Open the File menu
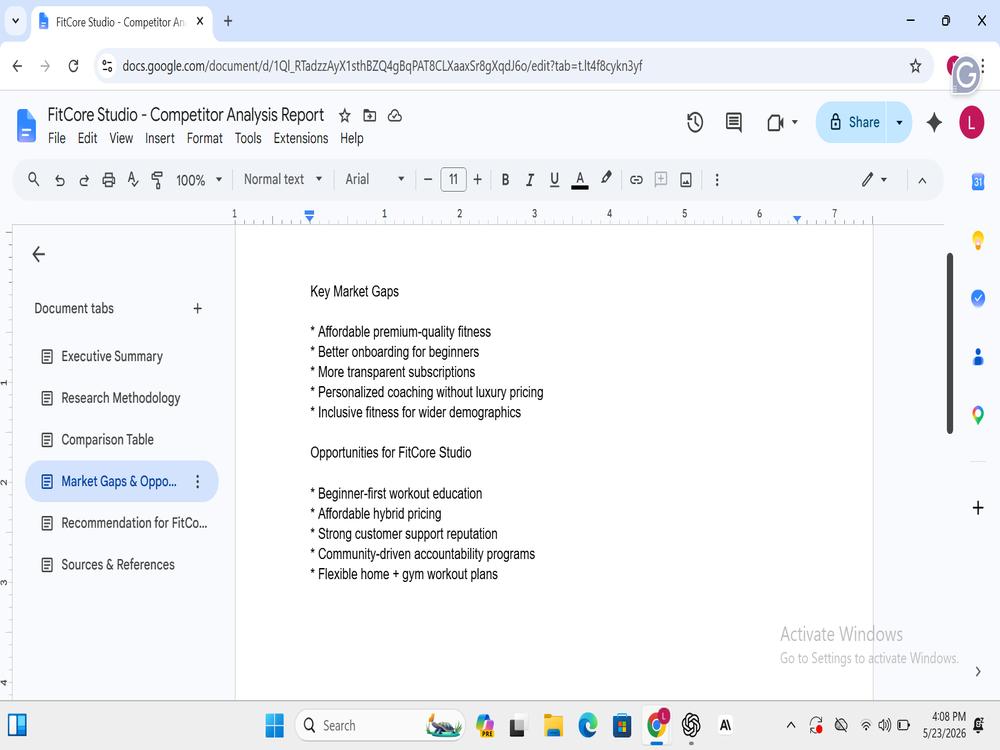The width and height of the screenshot is (1000, 750). (x=57, y=138)
